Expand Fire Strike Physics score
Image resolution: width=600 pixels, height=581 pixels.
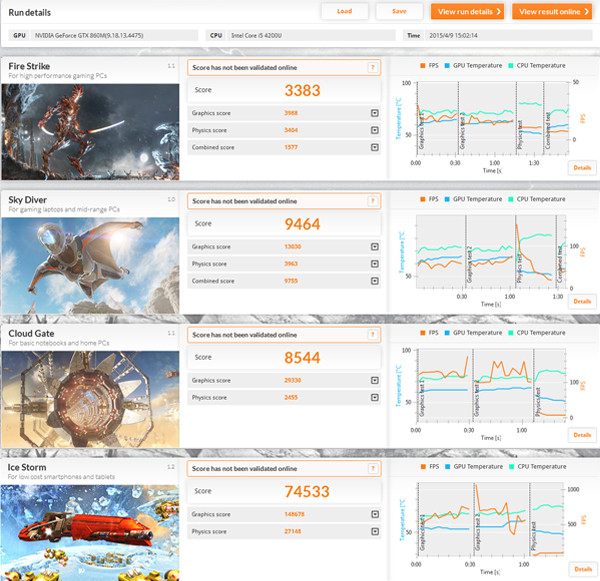pos(375,130)
